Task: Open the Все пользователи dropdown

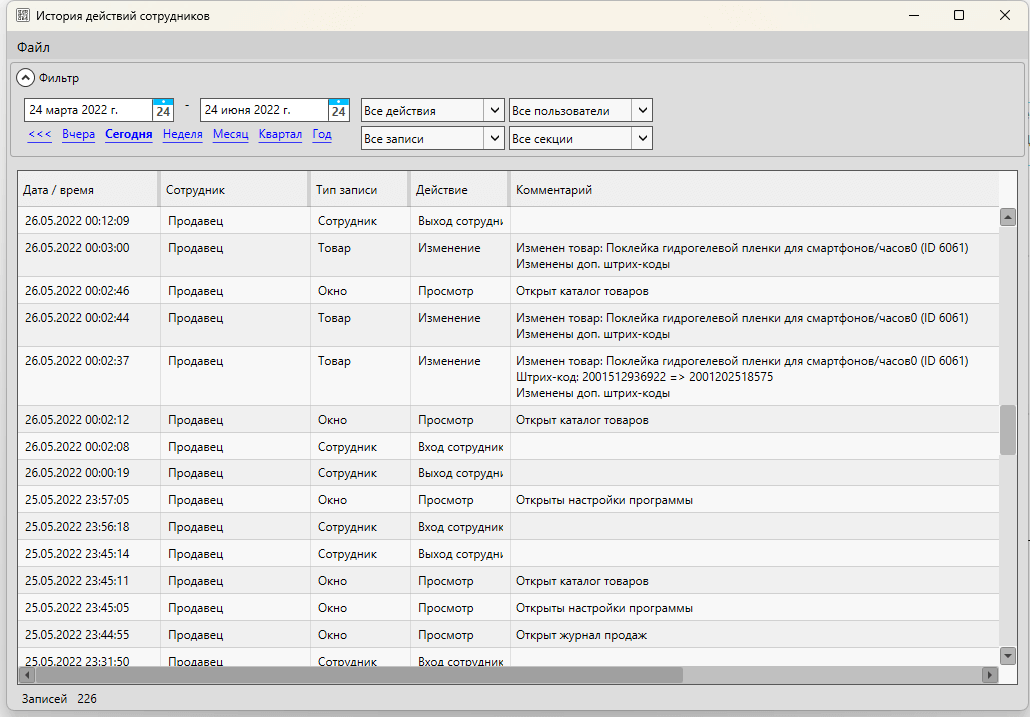Action: pyautogui.click(x=642, y=110)
